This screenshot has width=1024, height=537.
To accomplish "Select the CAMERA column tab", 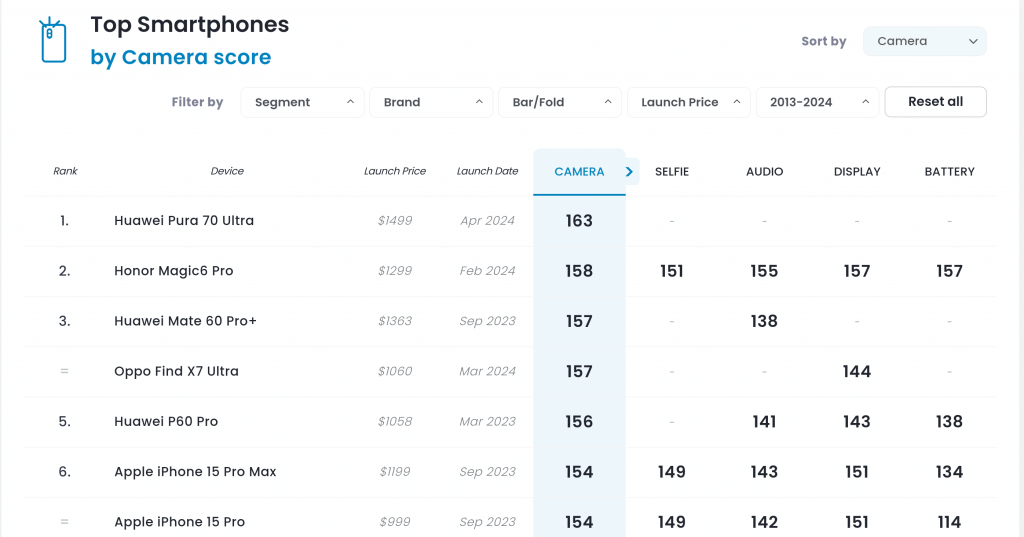I will tap(579, 172).
